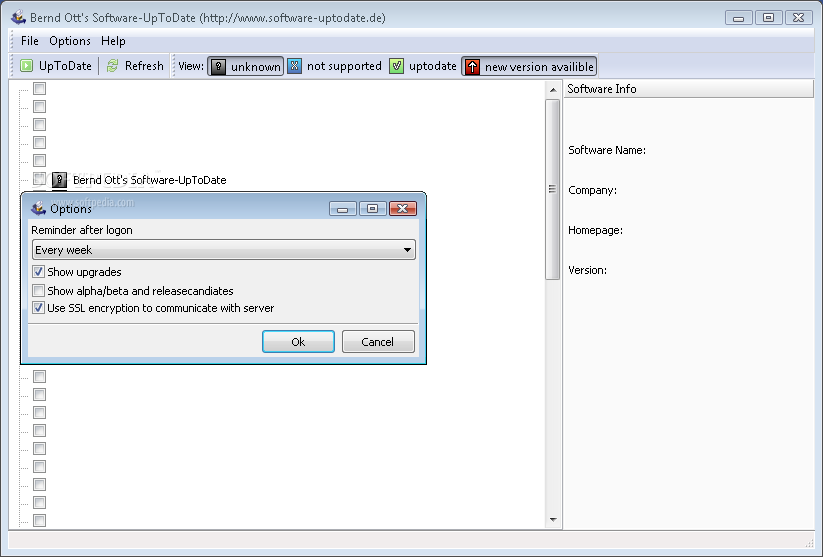This screenshot has width=823, height=557.
Task: Click Cancel in the Options dialog
Action: 378,342
